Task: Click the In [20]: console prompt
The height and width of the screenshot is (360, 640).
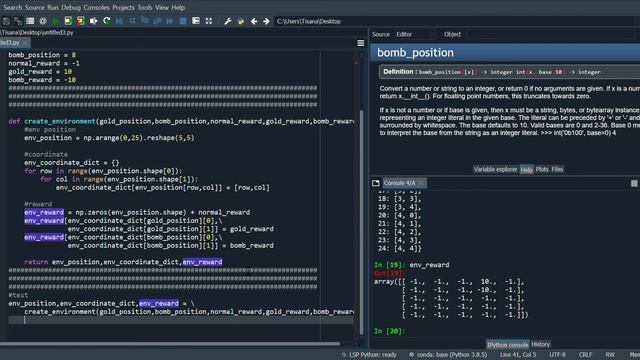Action: 390,331
